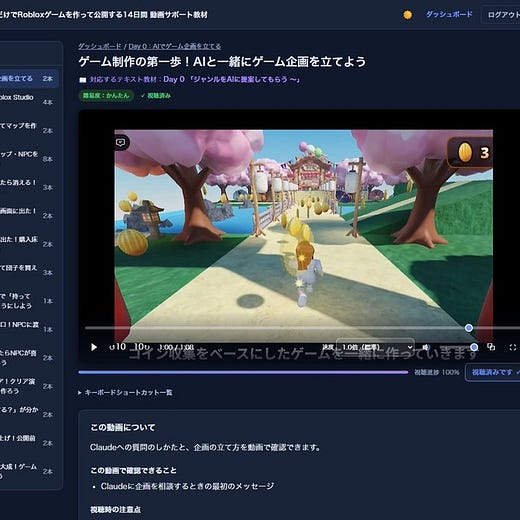Click the bullet Claudeに企画を相談するときの最初のメッセージ
Viewport: 520px width, 520px height.
187,486
